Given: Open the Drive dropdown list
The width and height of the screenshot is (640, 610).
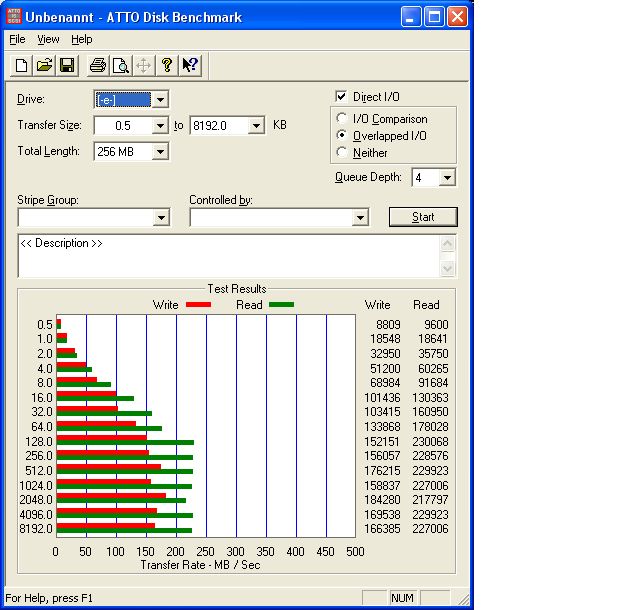Looking at the screenshot, I should pyautogui.click(x=160, y=100).
